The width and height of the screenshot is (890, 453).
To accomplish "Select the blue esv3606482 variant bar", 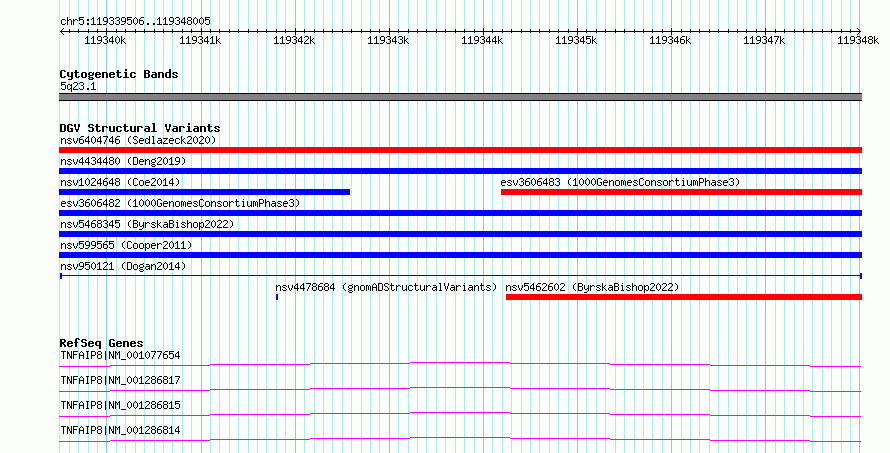I will tap(460, 213).
